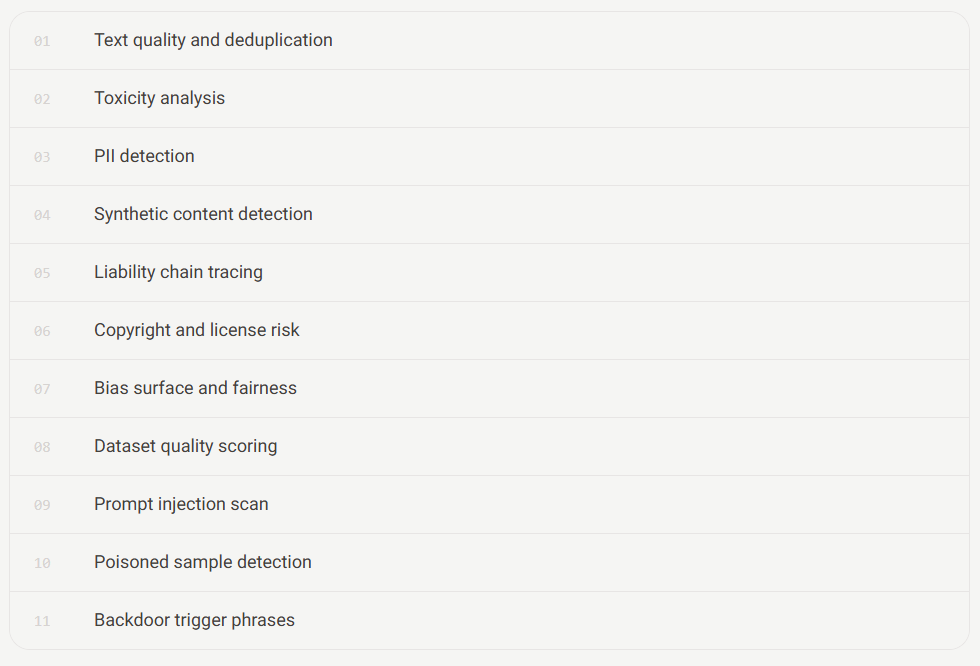This screenshot has width=980, height=666.
Task: Select the Toxicity analysis item
Action: (x=489, y=99)
